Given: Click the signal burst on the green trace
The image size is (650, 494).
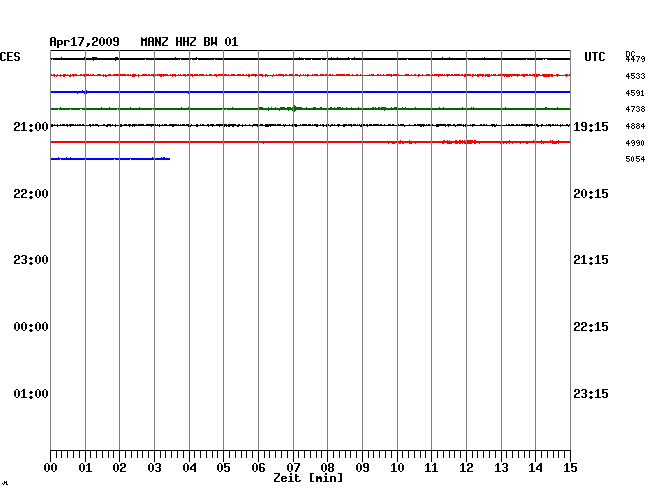Looking at the screenshot, I should pyautogui.click(x=292, y=108).
